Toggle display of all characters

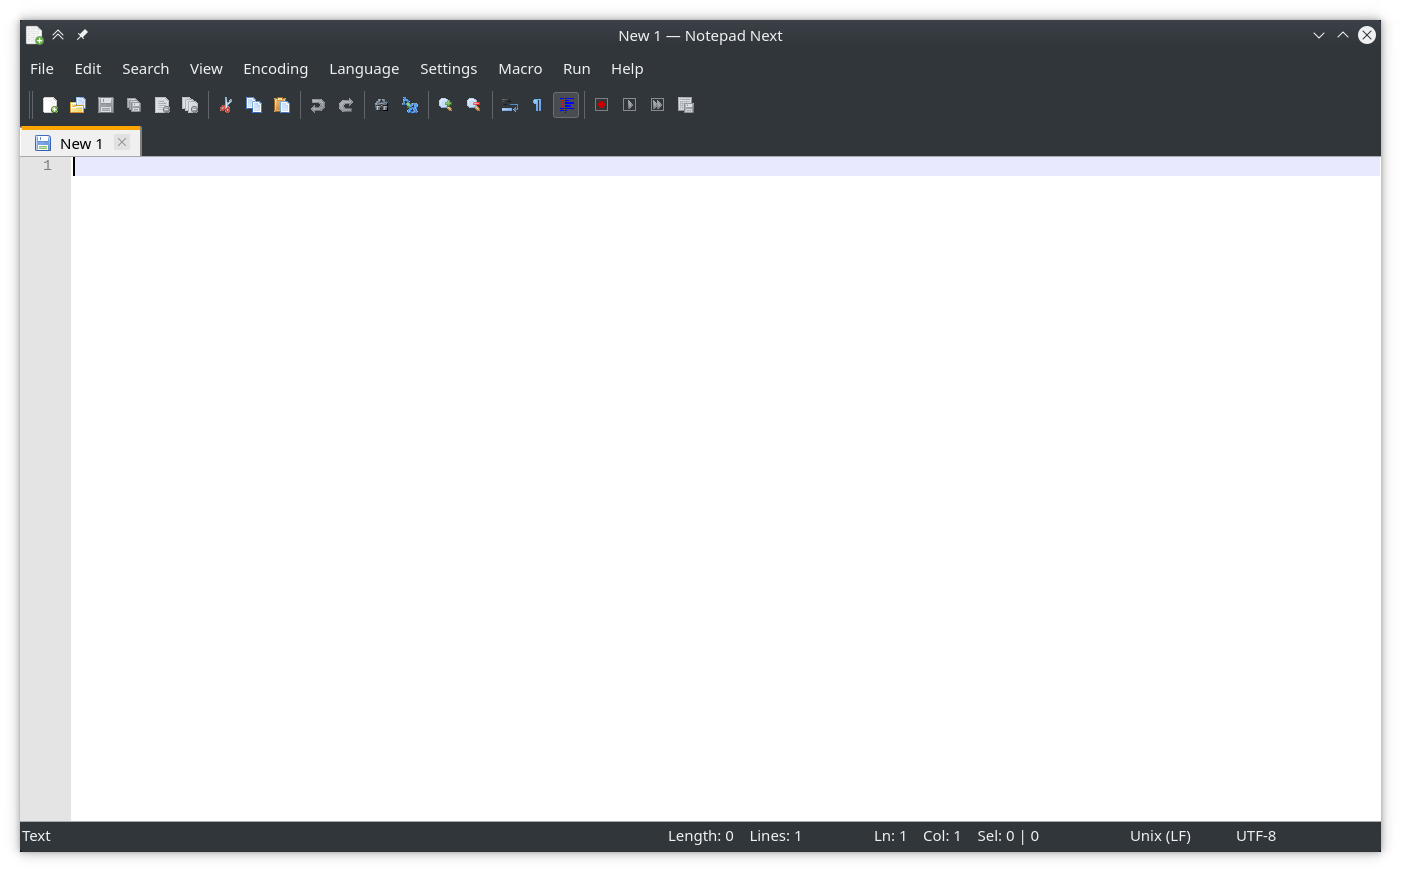(x=537, y=104)
